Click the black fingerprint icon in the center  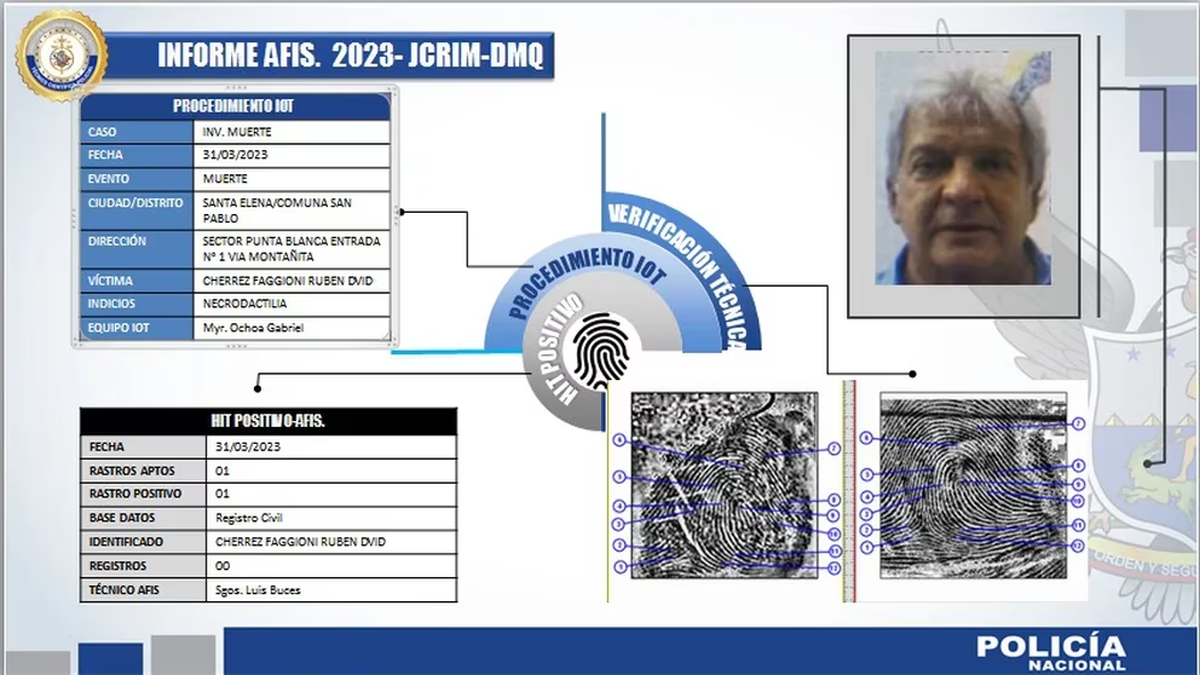coord(600,352)
